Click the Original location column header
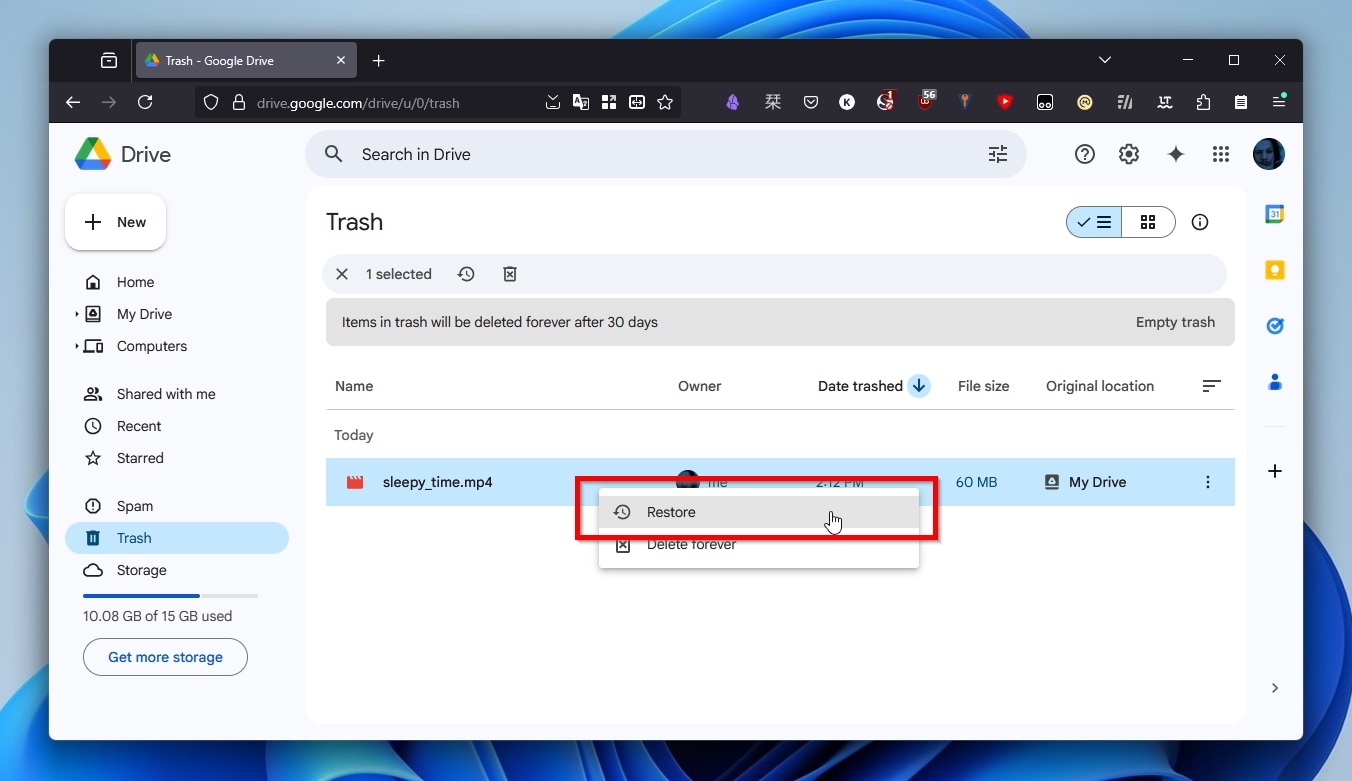 coord(1100,386)
